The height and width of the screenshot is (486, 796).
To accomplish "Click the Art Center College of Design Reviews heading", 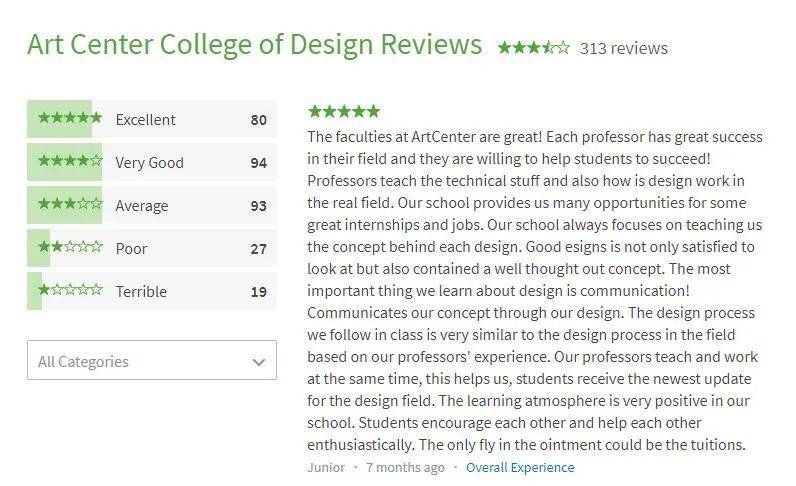I will [x=255, y=45].
